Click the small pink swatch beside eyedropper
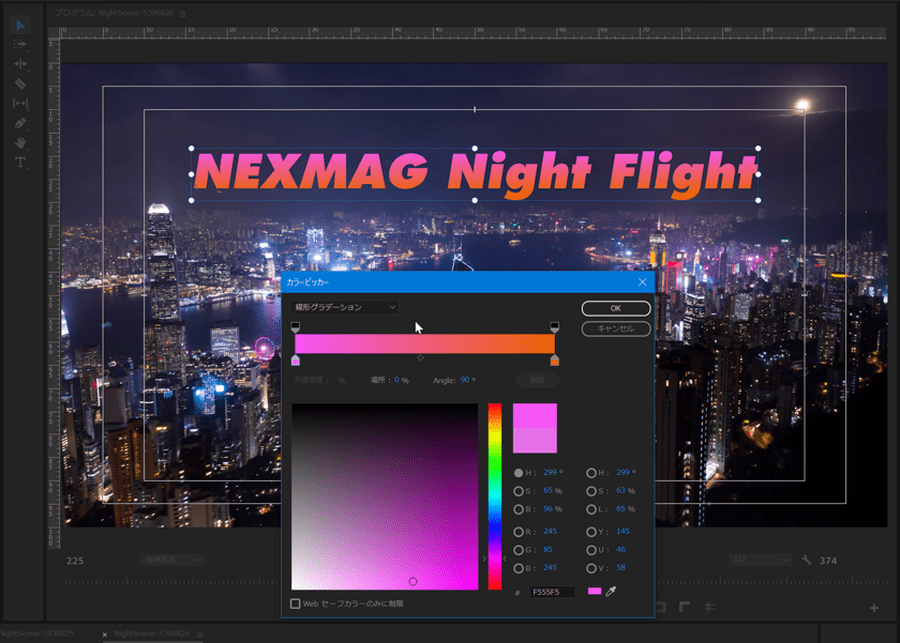 click(x=595, y=591)
